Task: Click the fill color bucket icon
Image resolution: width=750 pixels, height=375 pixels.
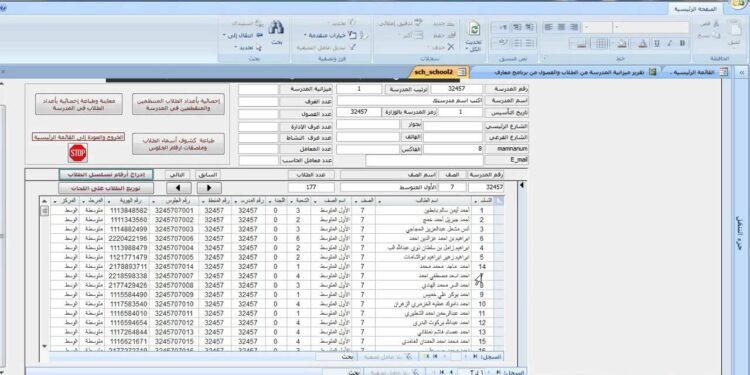Action: click(622, 44)
